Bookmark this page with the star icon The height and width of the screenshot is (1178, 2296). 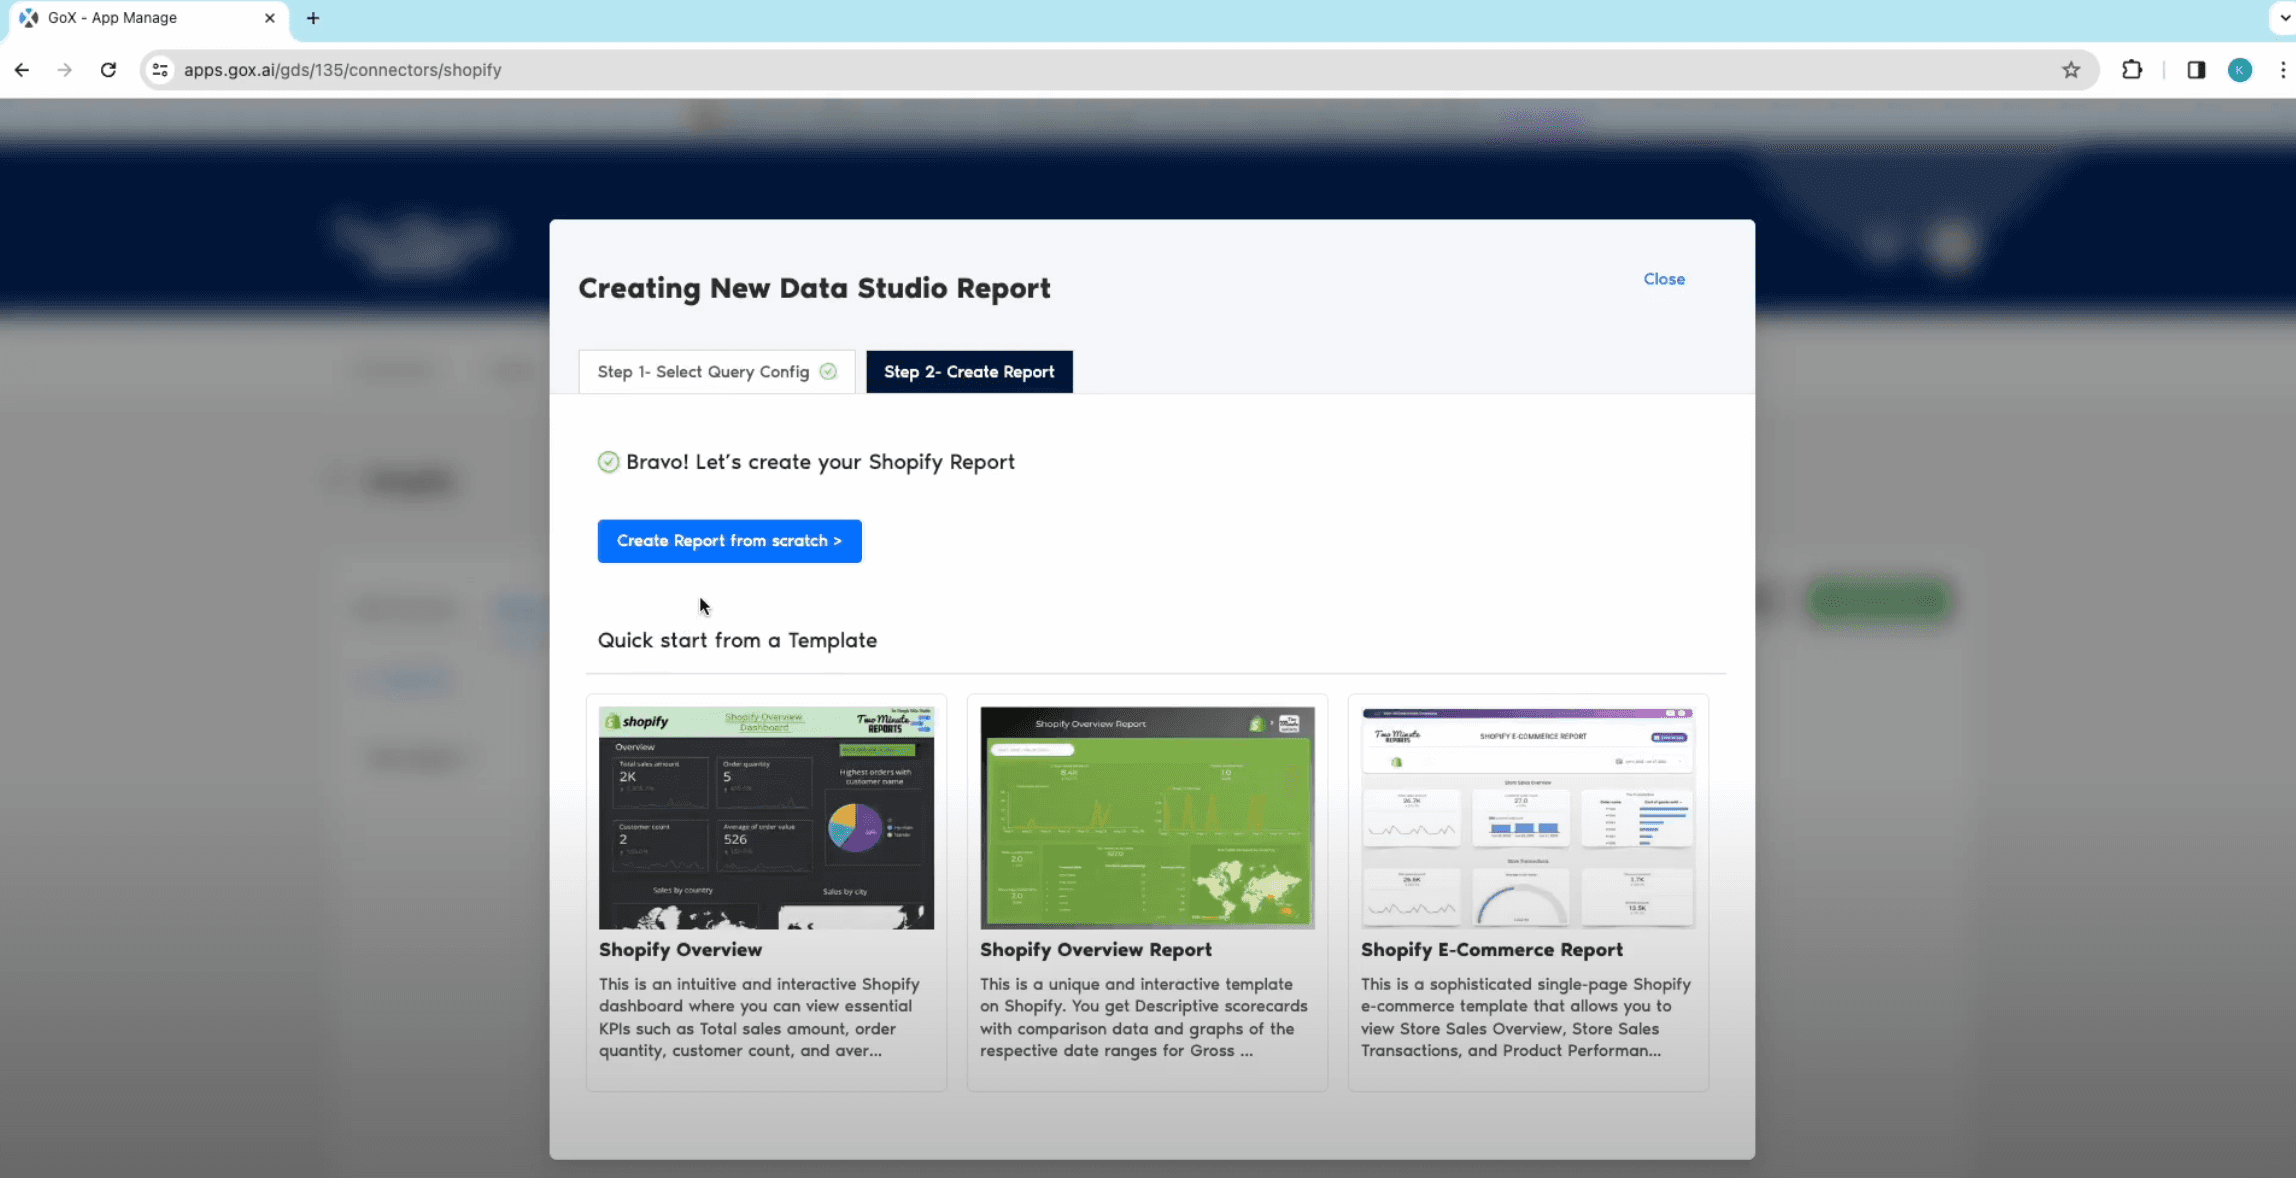(2071, 70)
